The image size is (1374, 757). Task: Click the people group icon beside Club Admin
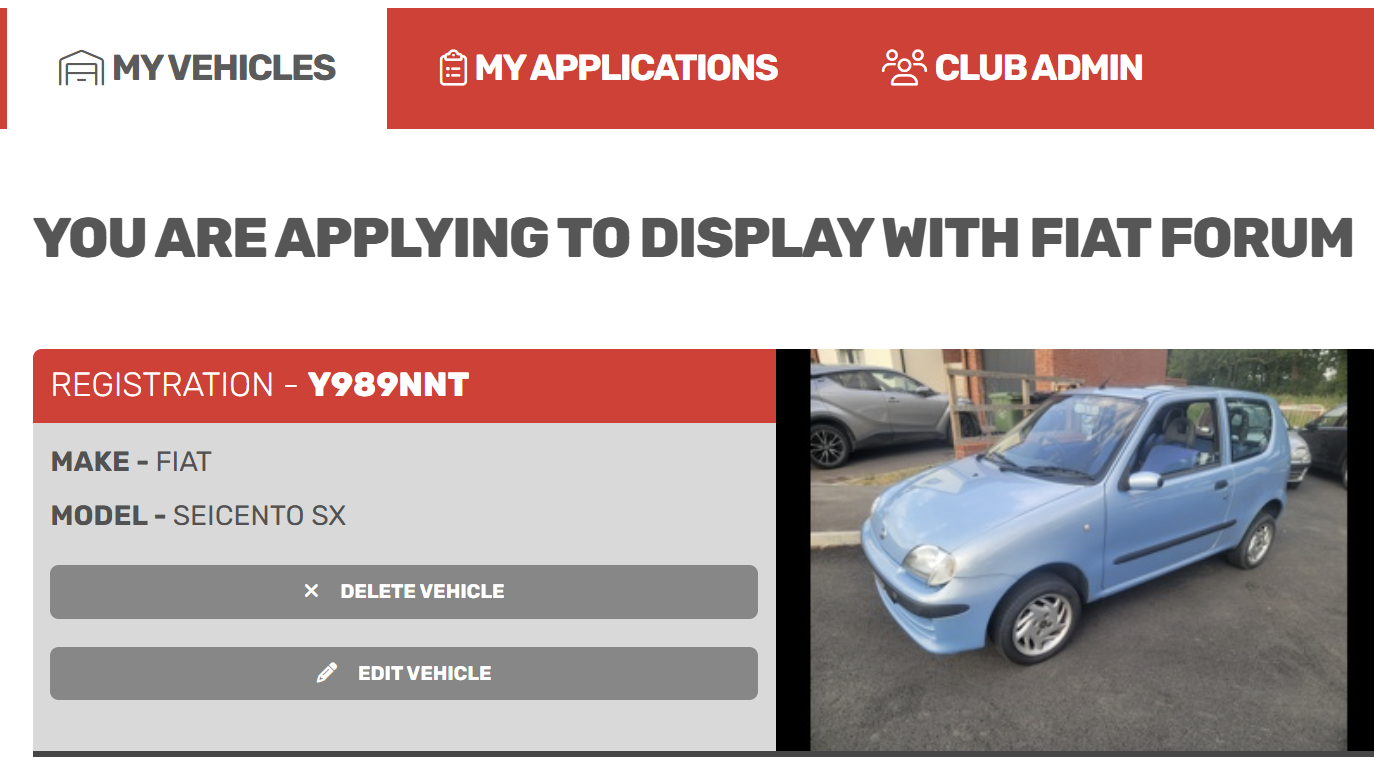pyautogui.click(x=904, y=68)
